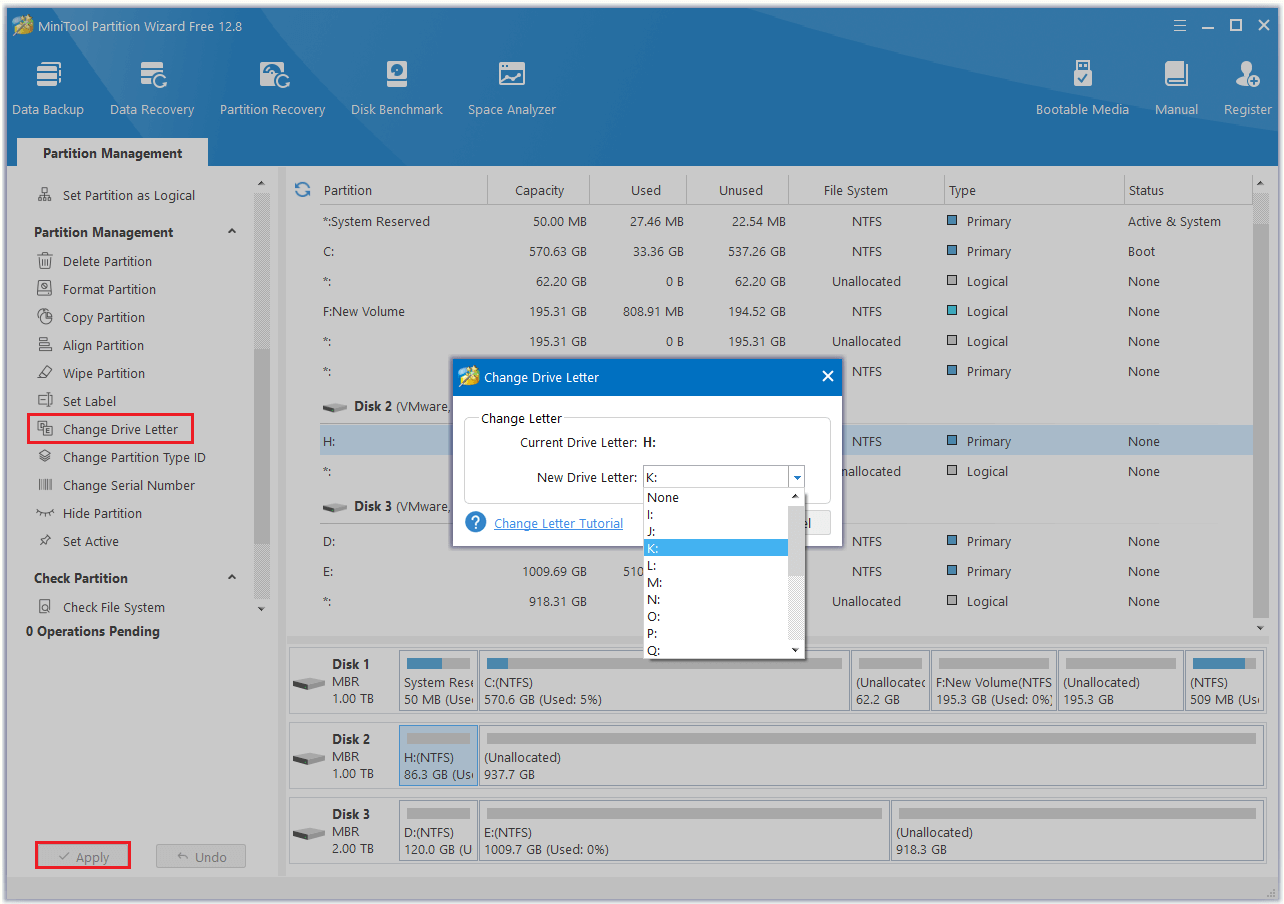The image size is (1284, 904).
Task: Sort by File System column header
Action: [866, 190]
